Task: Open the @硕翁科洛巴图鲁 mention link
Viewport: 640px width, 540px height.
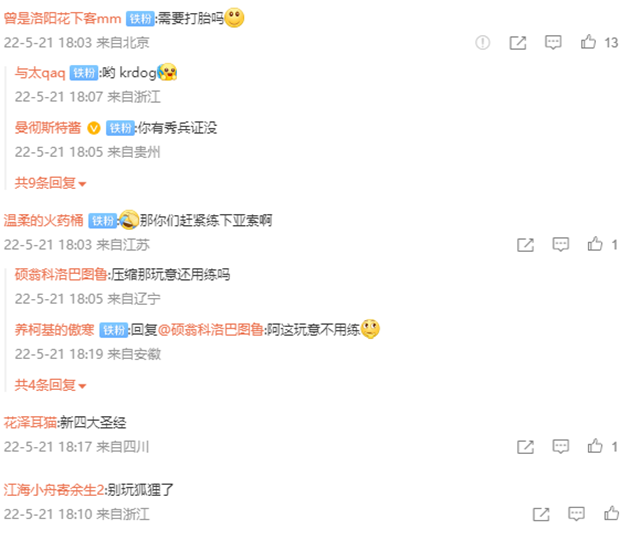Action: pos(211,330)
